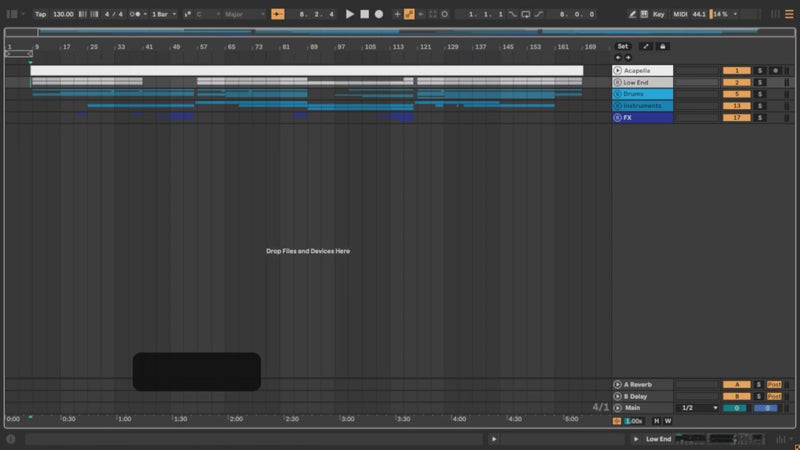Click the Tap tempo button
800x450 pixels.
(x=40, y=14)
